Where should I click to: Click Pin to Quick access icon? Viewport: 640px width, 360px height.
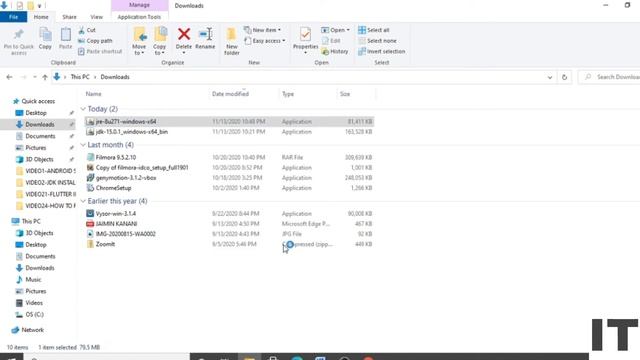tap(19, 42)
